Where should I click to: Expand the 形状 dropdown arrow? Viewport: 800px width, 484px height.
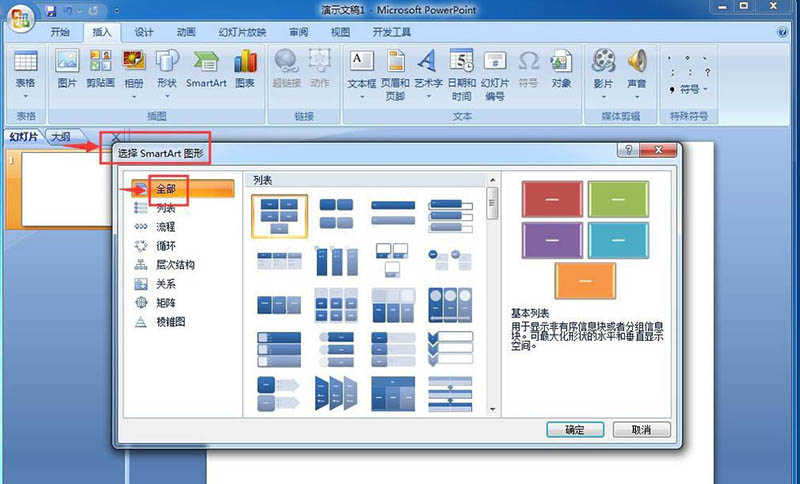167,96
